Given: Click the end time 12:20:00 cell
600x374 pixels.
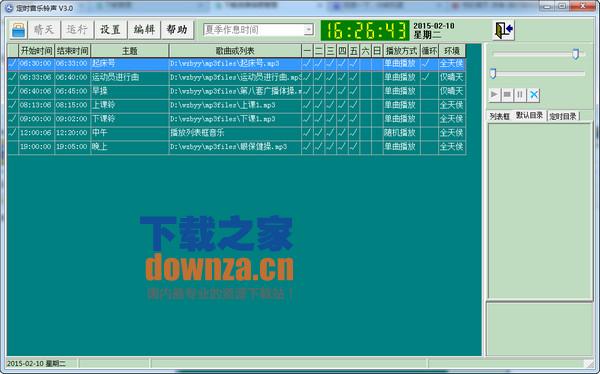Looking at the screenshot, I should coord(72,133).
